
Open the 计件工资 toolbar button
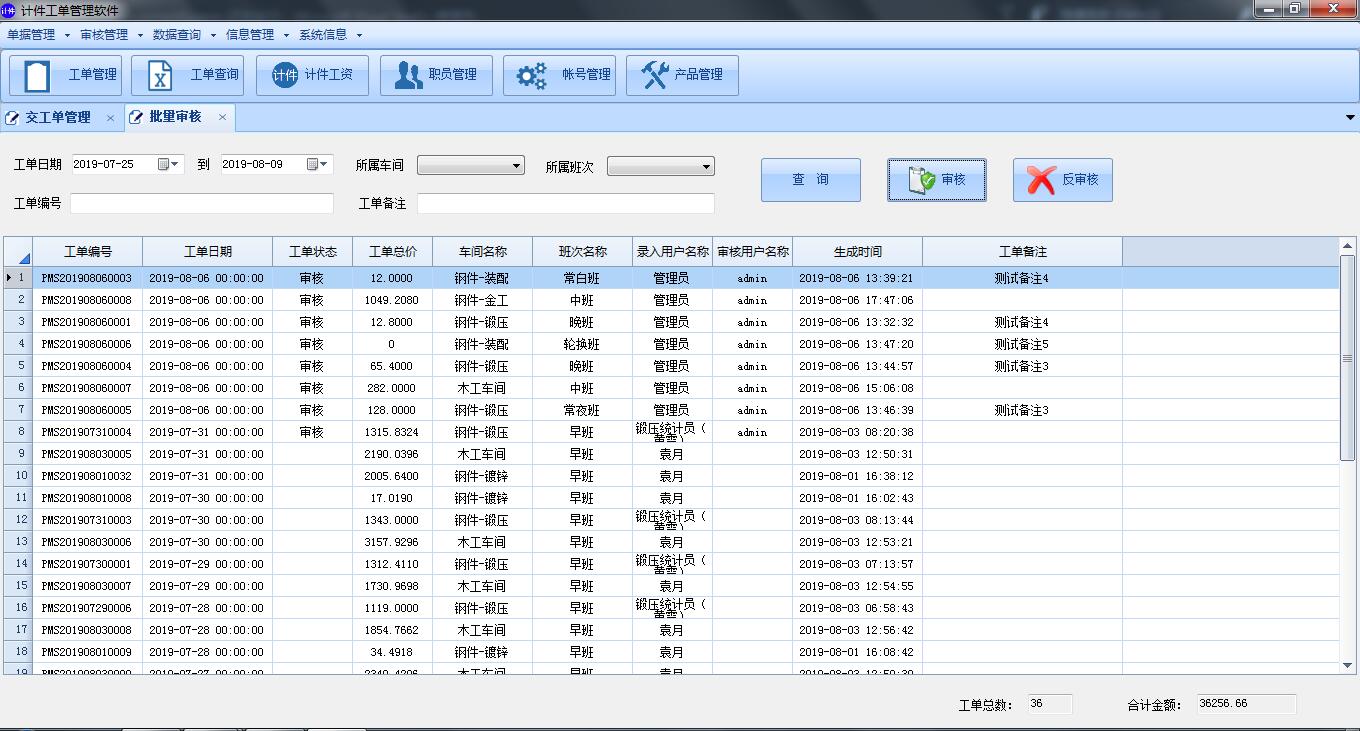click(312, 75)
